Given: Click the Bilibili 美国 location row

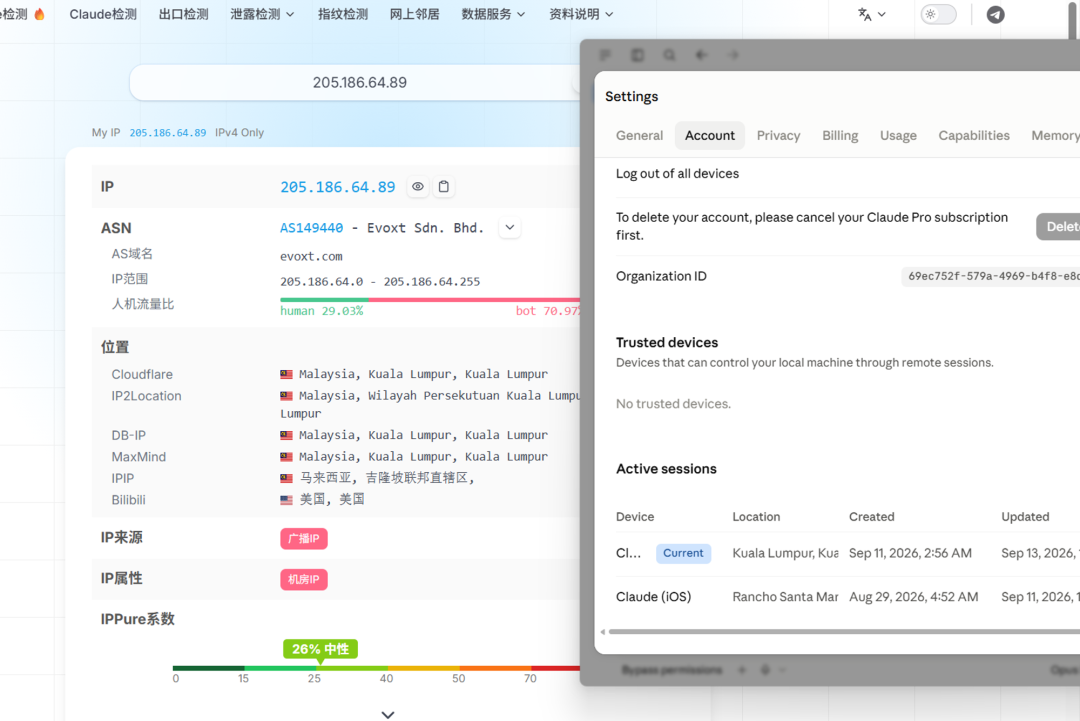Looking at the screenshot, I should tap(338, 499).
